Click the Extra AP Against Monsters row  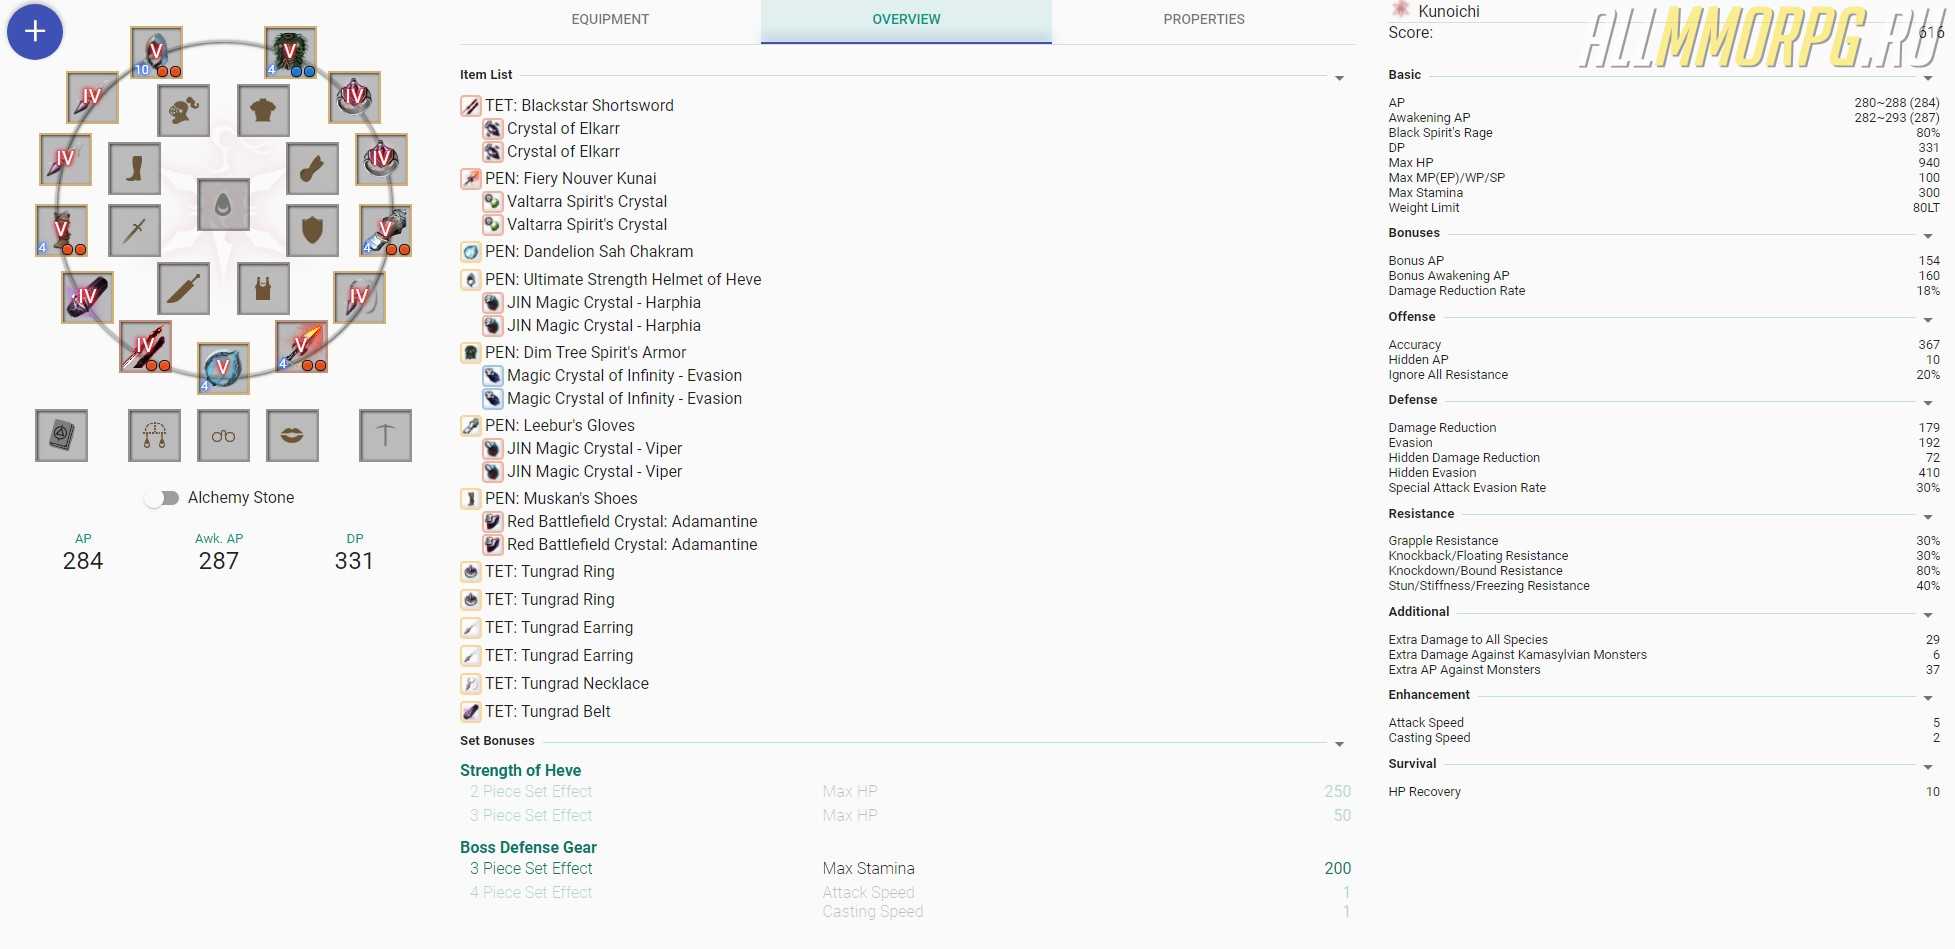coord(1664,670)
